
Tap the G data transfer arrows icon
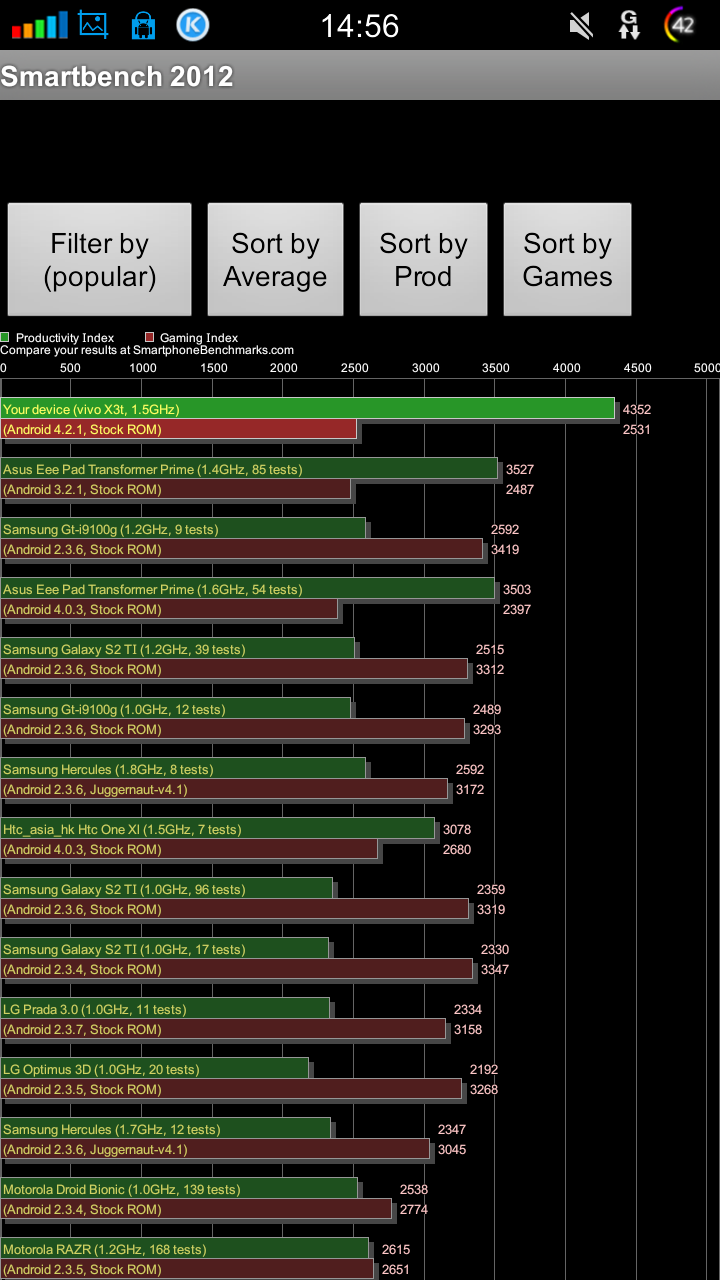click(629, 25)
